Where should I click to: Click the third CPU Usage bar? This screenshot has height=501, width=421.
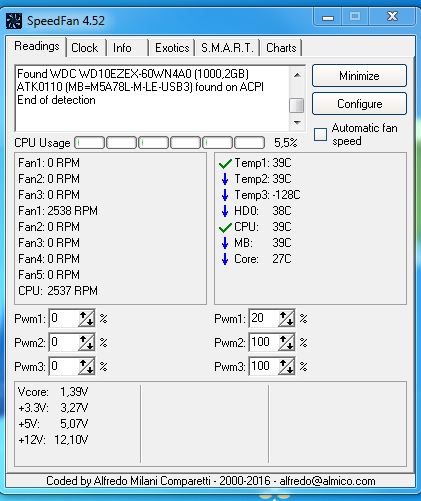click(x=153, y=143)
